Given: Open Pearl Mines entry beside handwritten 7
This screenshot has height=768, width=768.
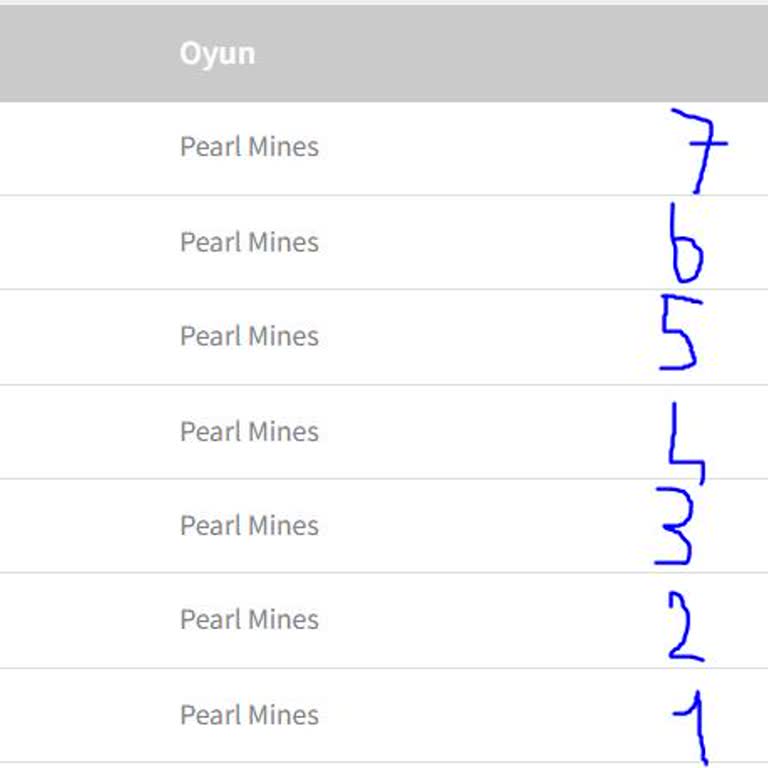Looking at the screenshot, I should coord(249,147).
